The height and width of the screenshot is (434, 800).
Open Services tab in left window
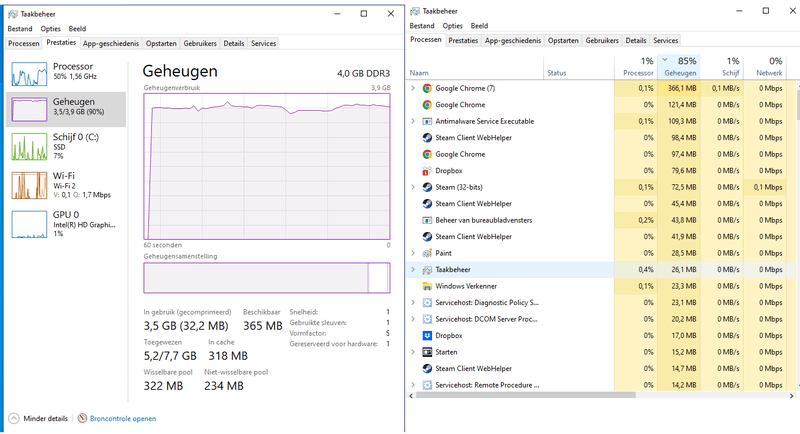(x=263, y=43)
